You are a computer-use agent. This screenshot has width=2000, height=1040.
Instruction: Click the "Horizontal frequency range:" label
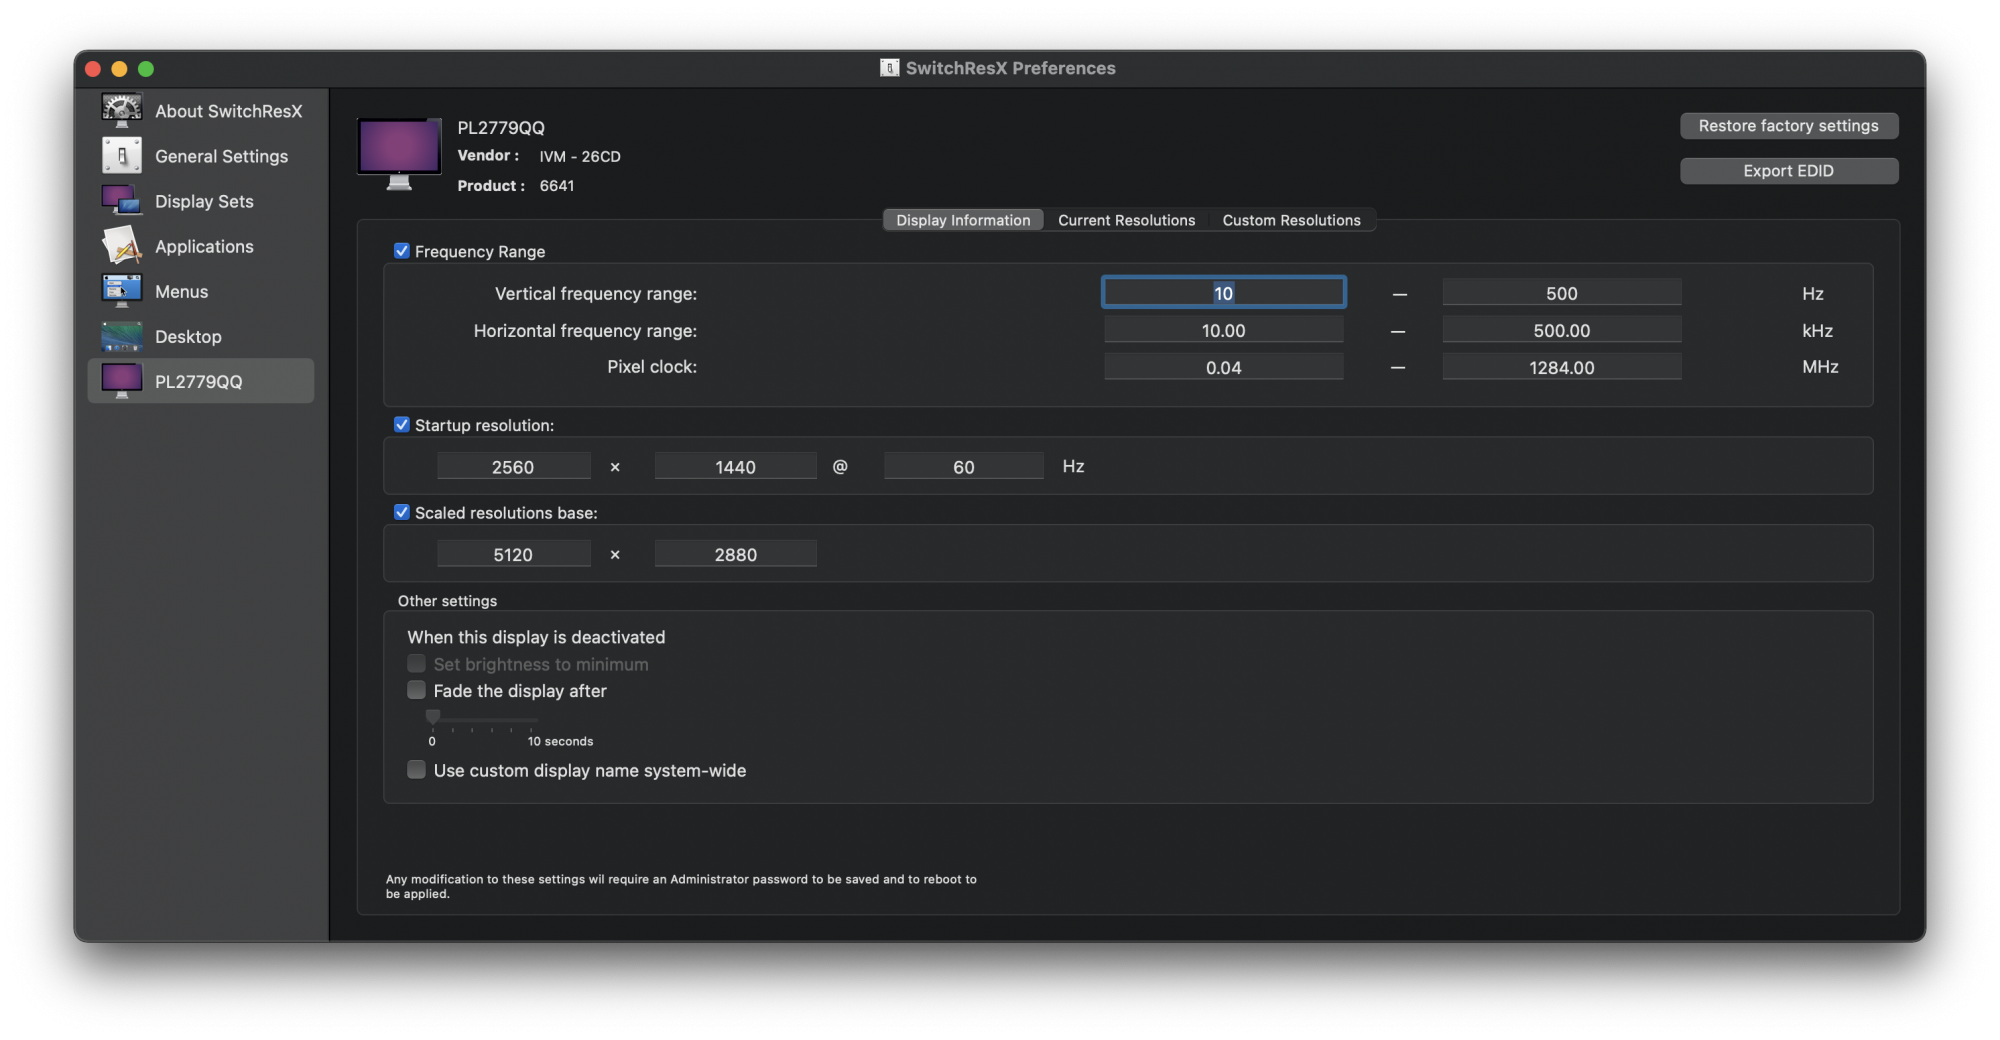tap(585, 330)
